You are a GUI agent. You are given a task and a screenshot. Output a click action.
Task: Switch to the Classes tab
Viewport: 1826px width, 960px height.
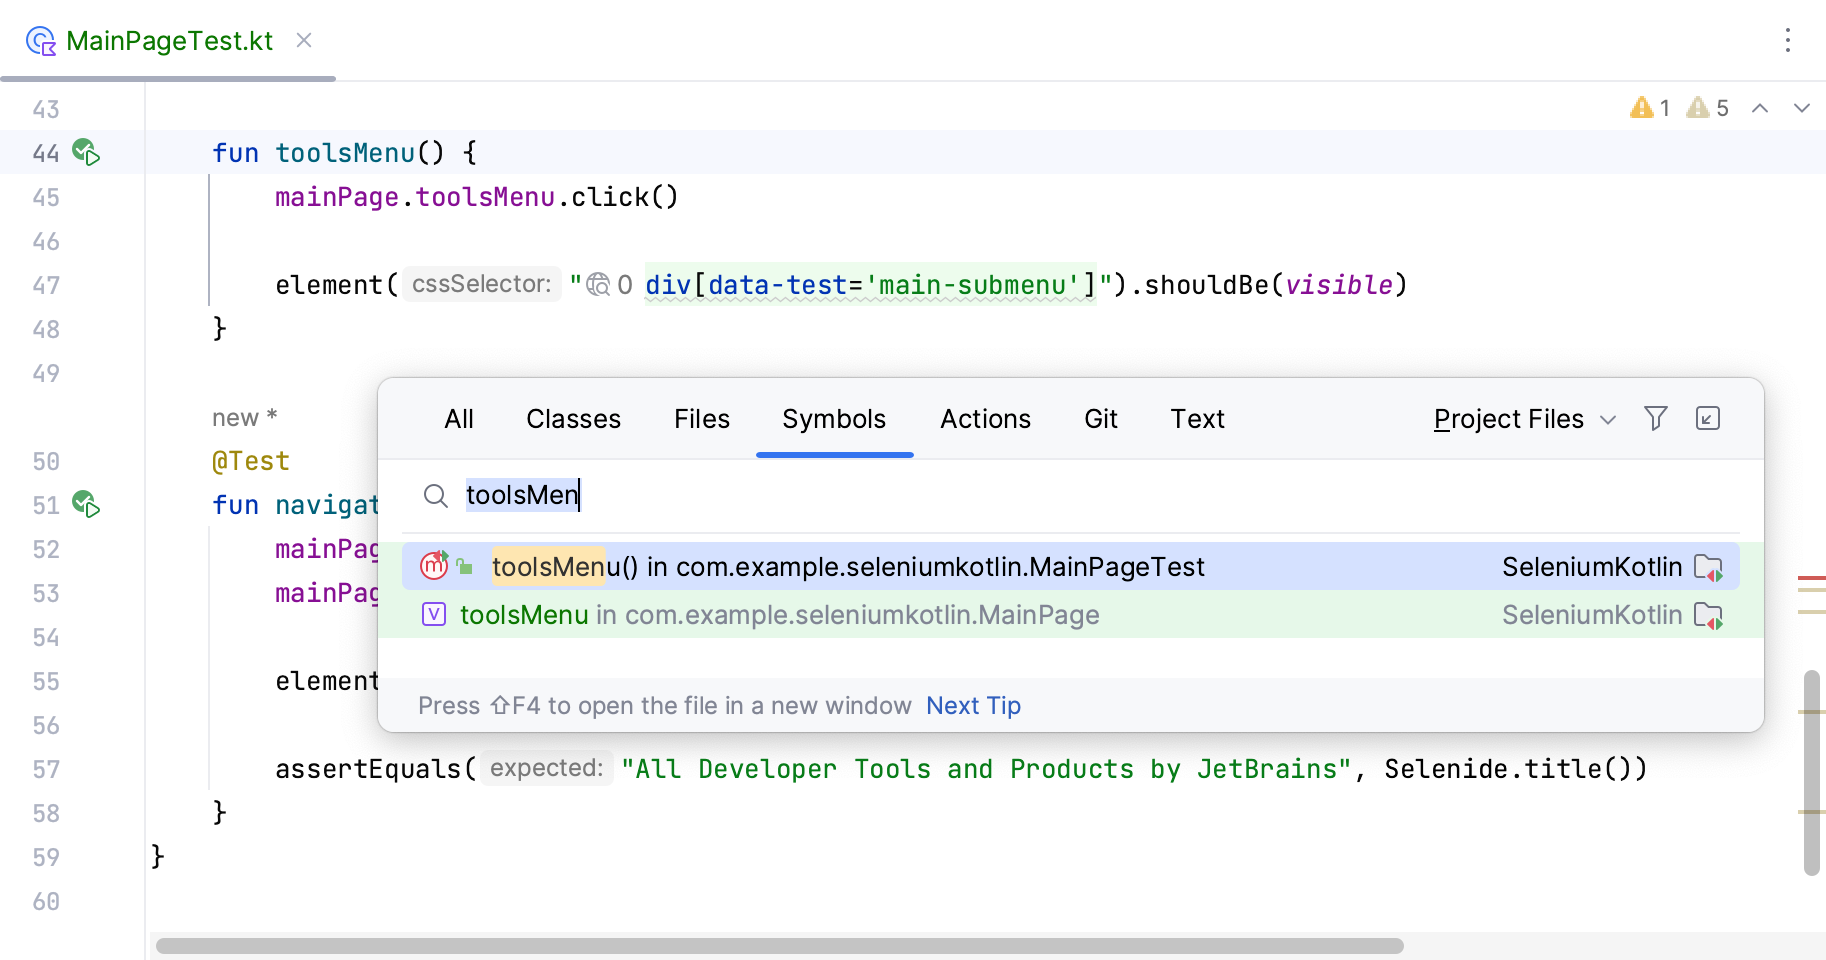click(x=573, y=418)
